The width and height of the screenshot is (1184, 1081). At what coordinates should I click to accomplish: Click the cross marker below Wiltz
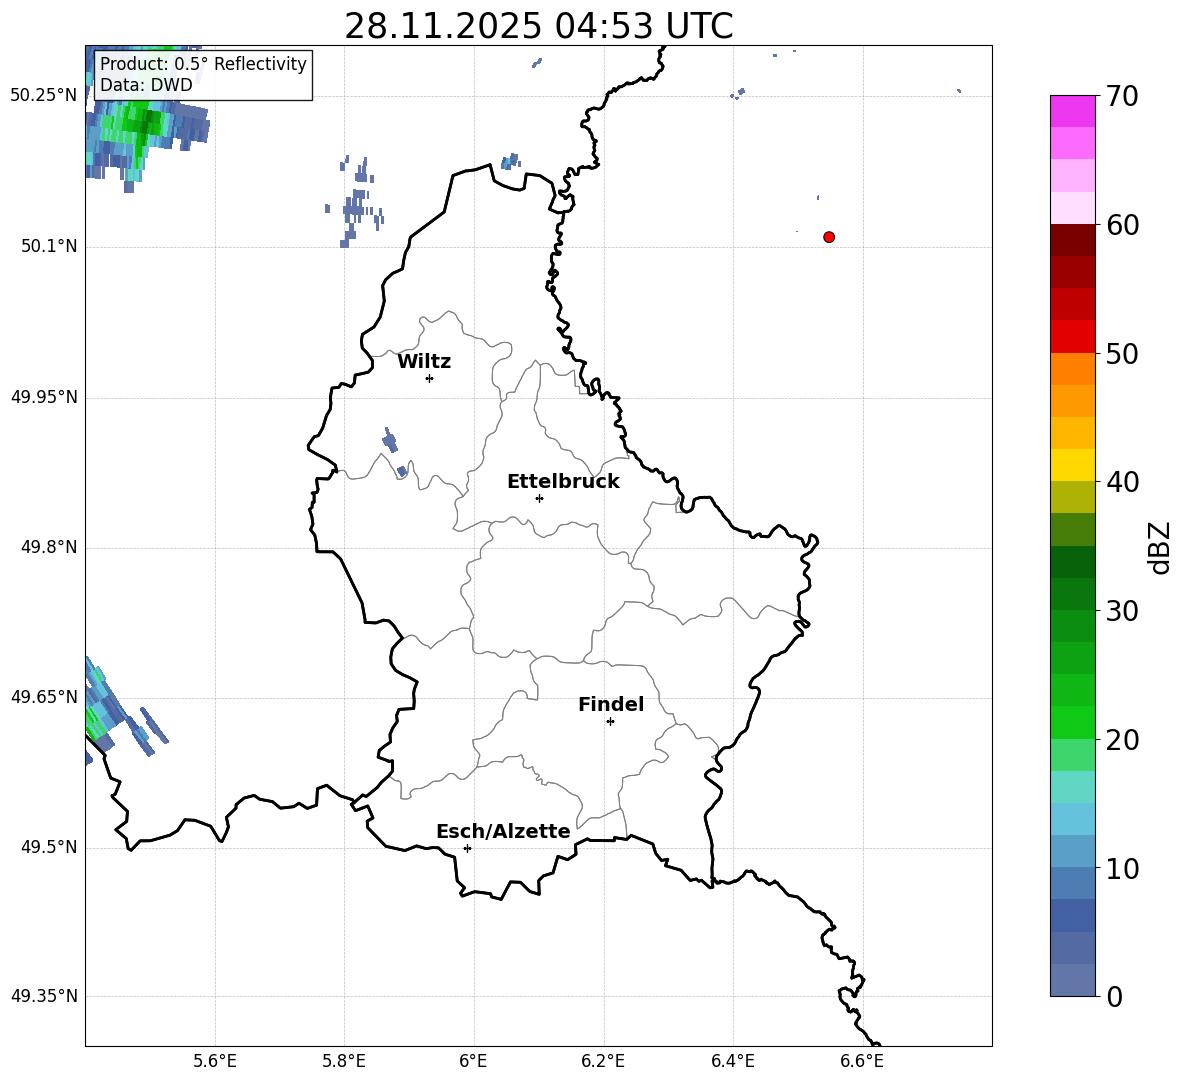[429, 378]
